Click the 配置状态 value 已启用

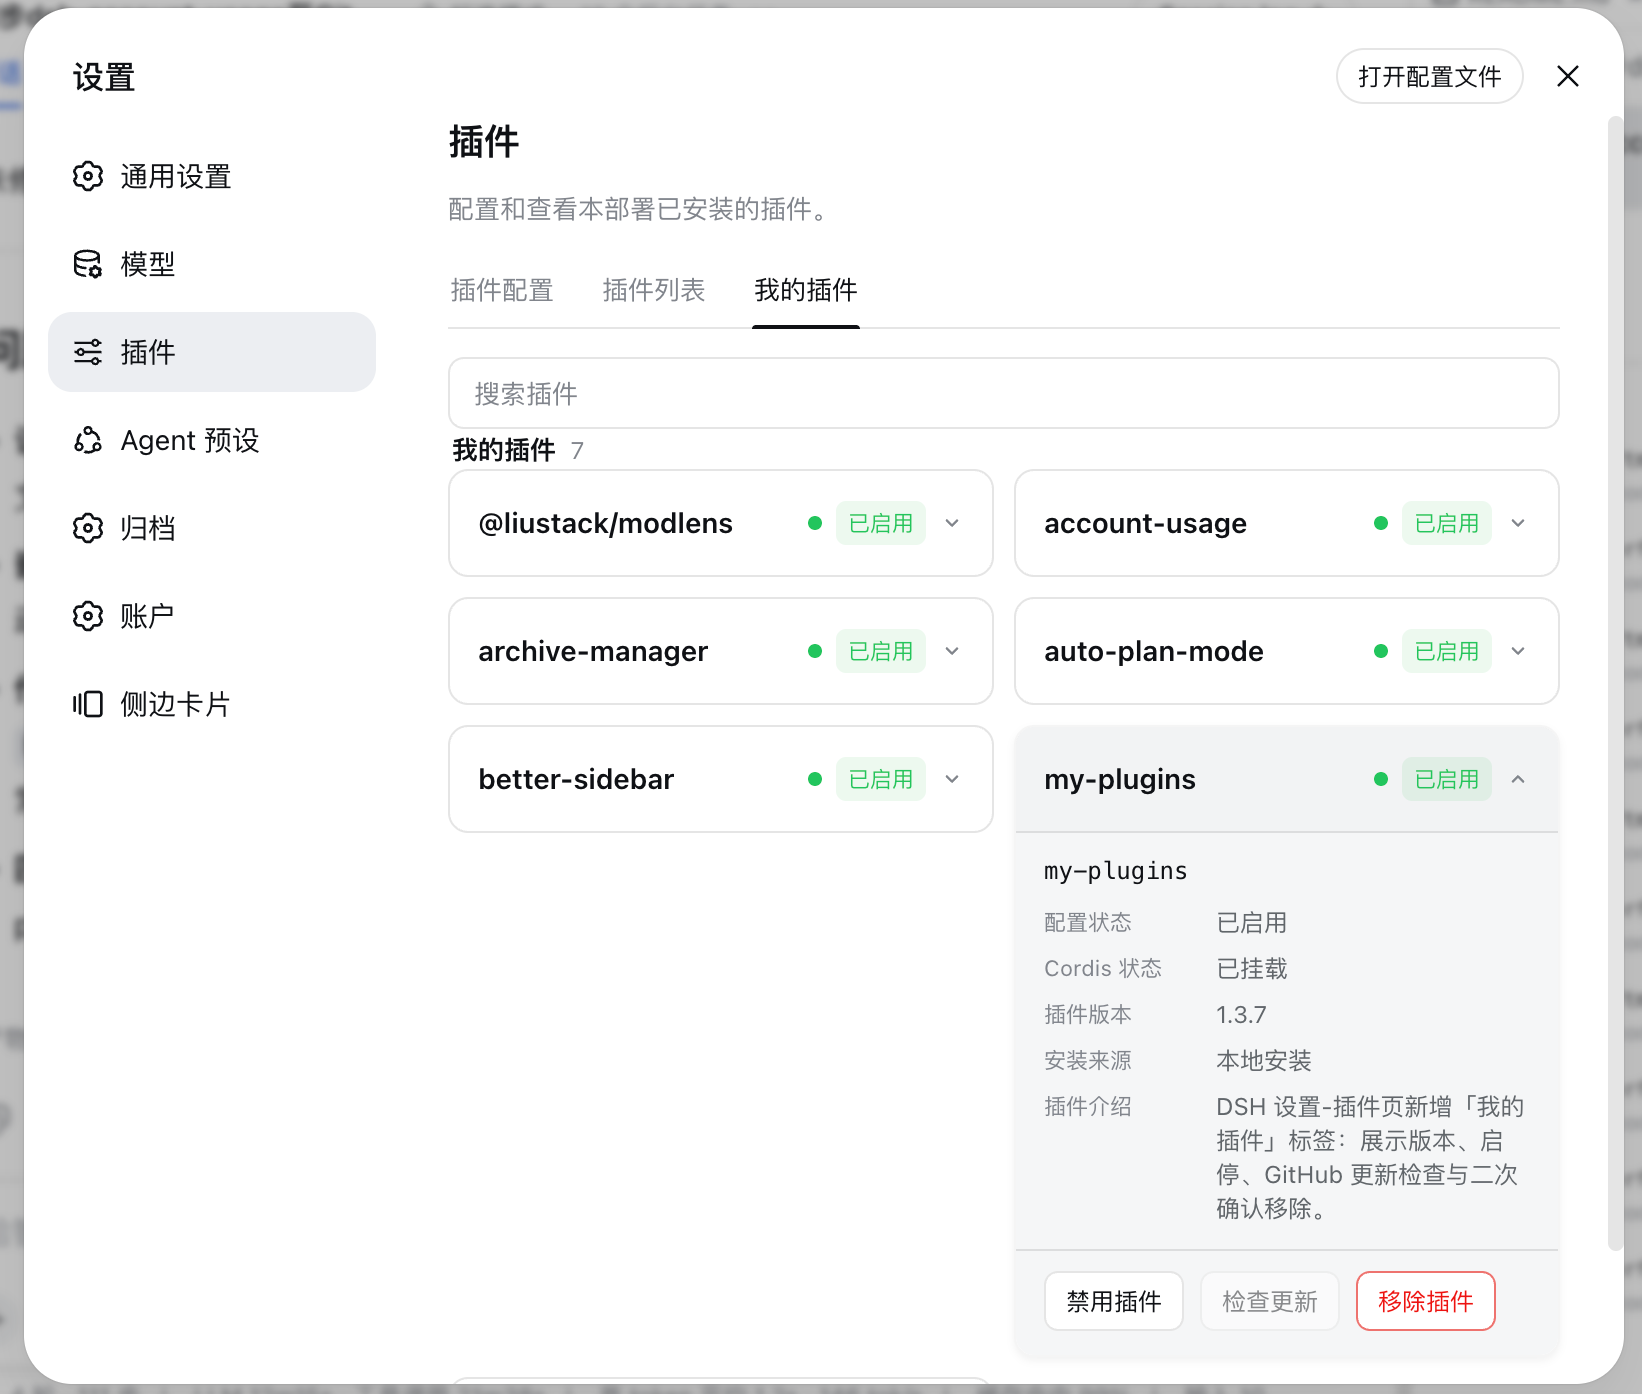(1252, 923)
